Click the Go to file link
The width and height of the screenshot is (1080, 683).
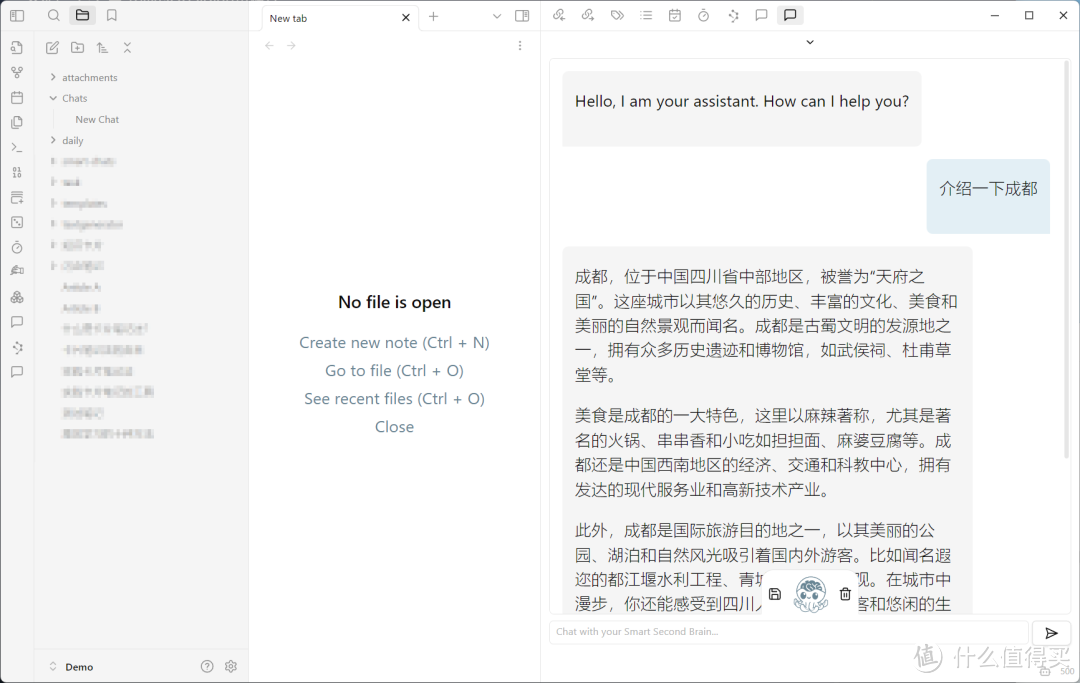(394, 370)
